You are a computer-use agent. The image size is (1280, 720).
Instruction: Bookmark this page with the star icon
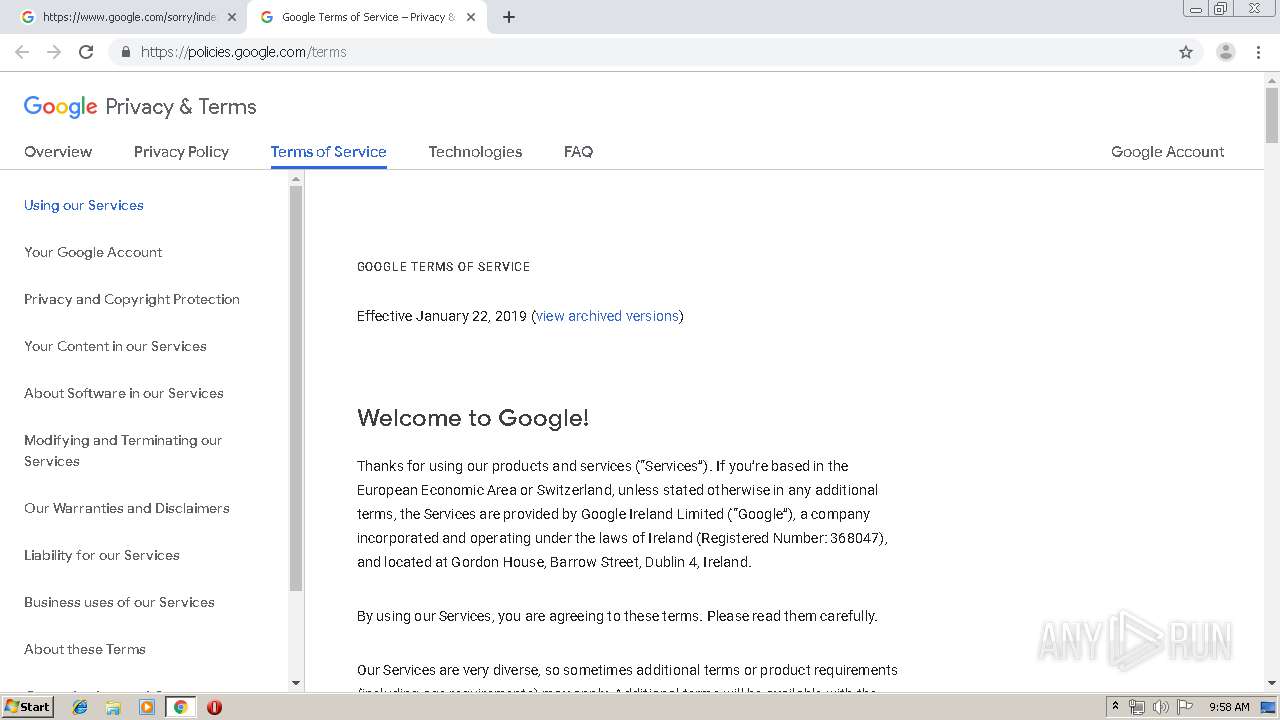click(1186, 52)
